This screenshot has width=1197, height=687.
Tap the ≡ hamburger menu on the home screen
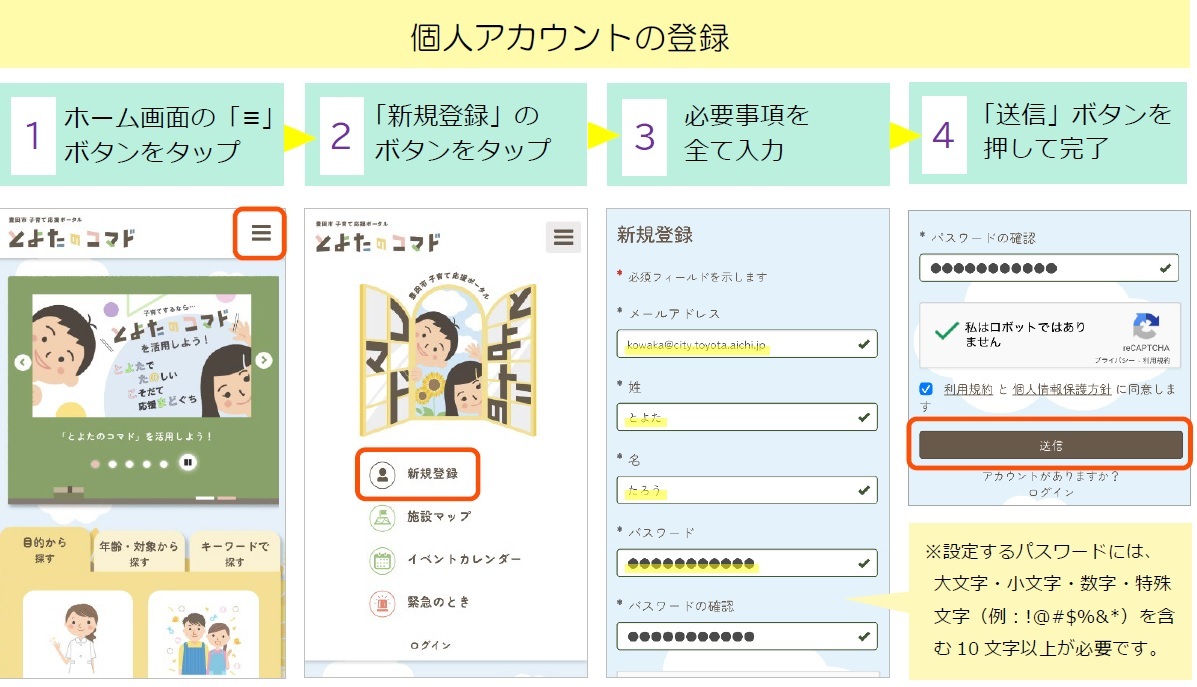click(260, 234)
